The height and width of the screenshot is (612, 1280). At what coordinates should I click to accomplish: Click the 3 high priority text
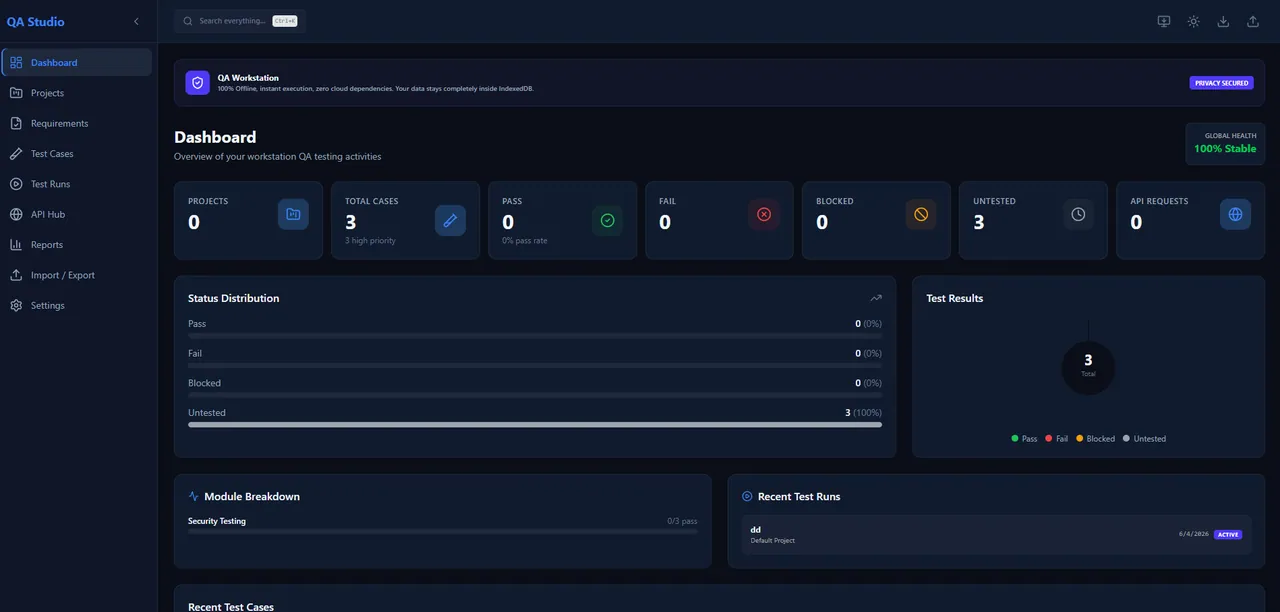(370, 241)
